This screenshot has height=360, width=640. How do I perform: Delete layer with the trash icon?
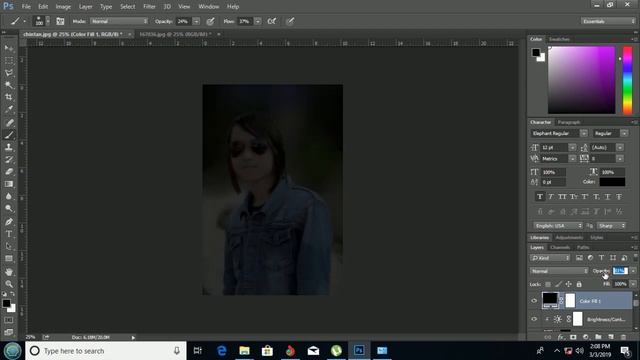(623, 337)
